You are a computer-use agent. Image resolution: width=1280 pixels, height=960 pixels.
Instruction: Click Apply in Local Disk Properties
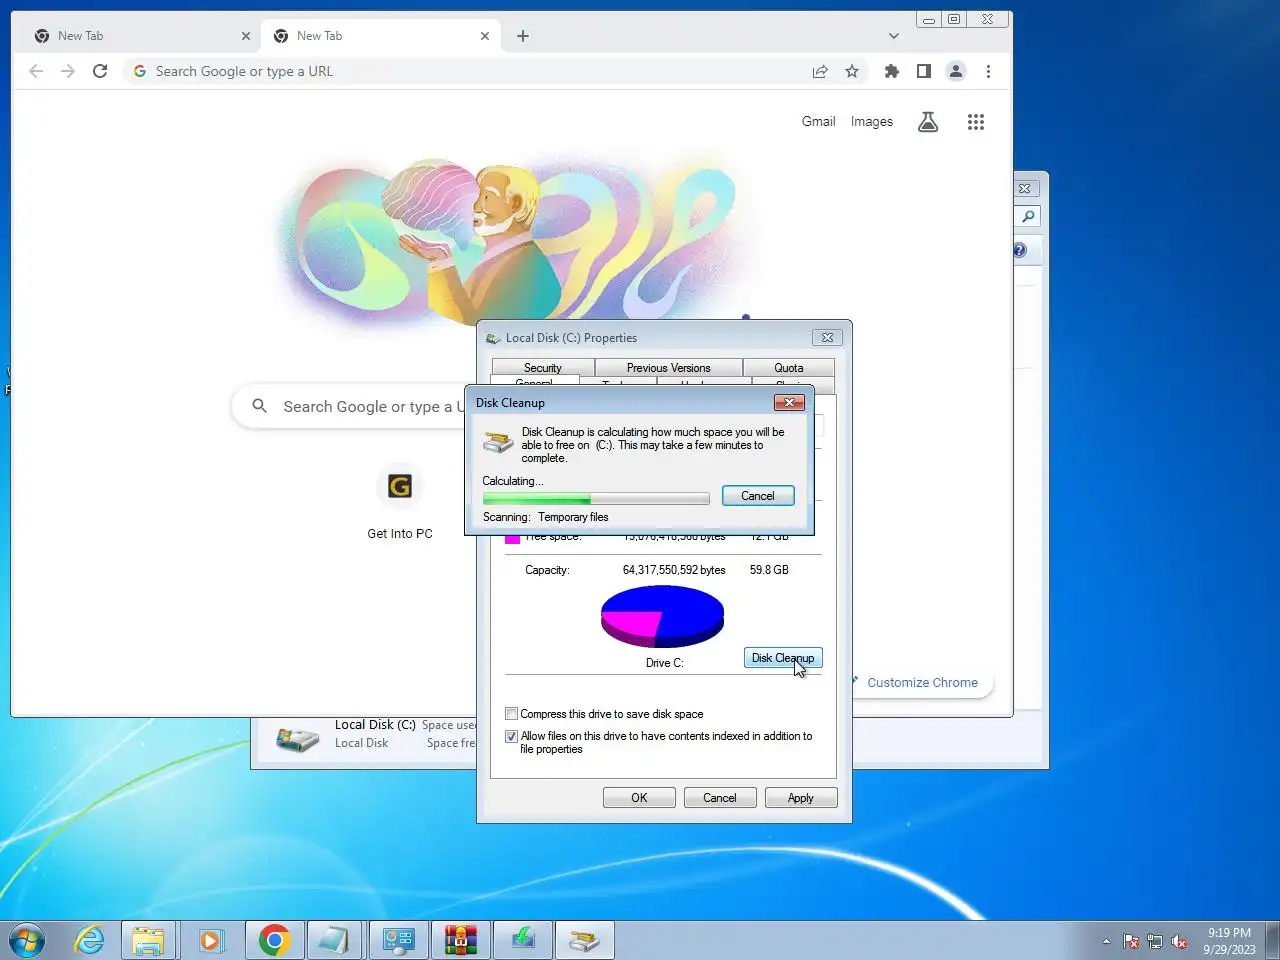[800, 798]
